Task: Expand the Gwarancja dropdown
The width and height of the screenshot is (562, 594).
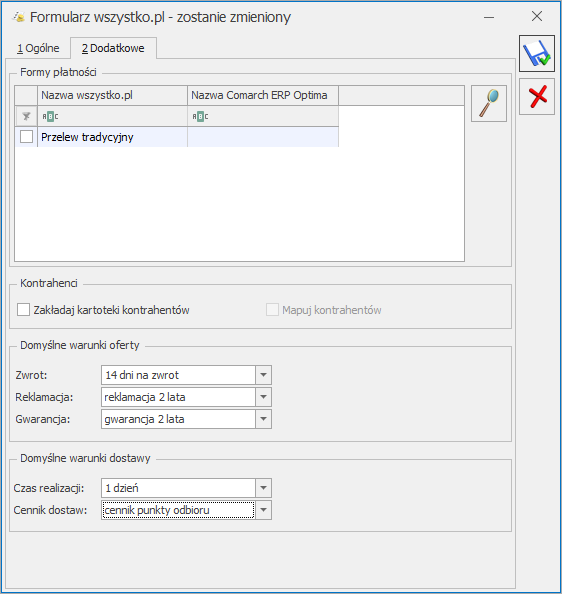Action: (x=264, y=419)
